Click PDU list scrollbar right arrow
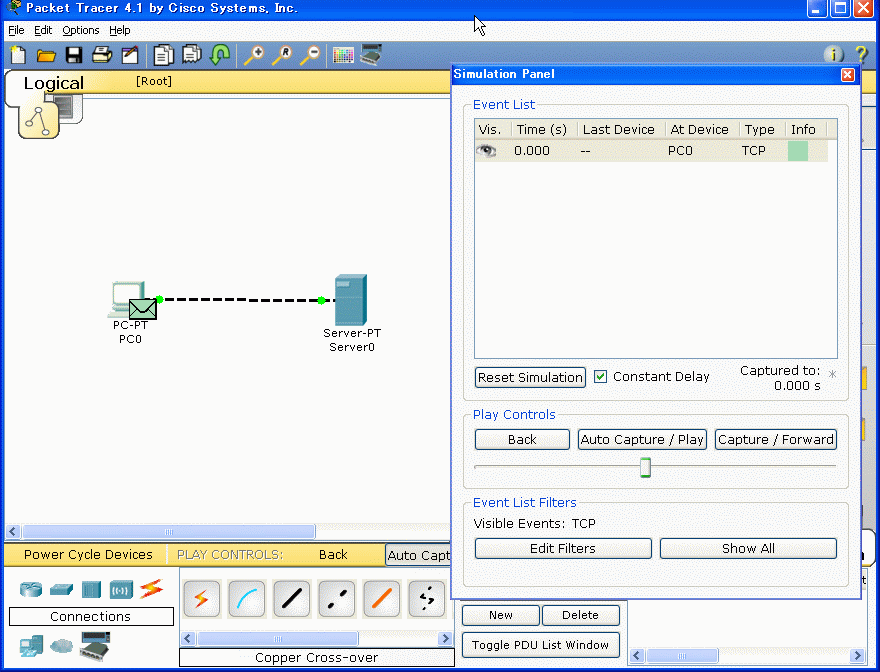The width and height of the screenshot is (880, 672). coord(857,655)
